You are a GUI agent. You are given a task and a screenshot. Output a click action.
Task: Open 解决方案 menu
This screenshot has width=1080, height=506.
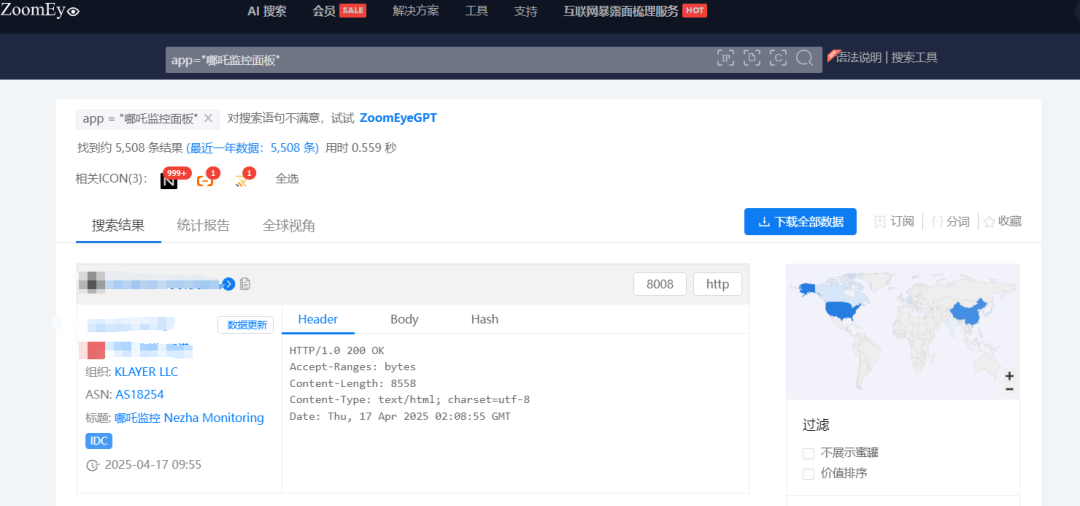(415, 11)
